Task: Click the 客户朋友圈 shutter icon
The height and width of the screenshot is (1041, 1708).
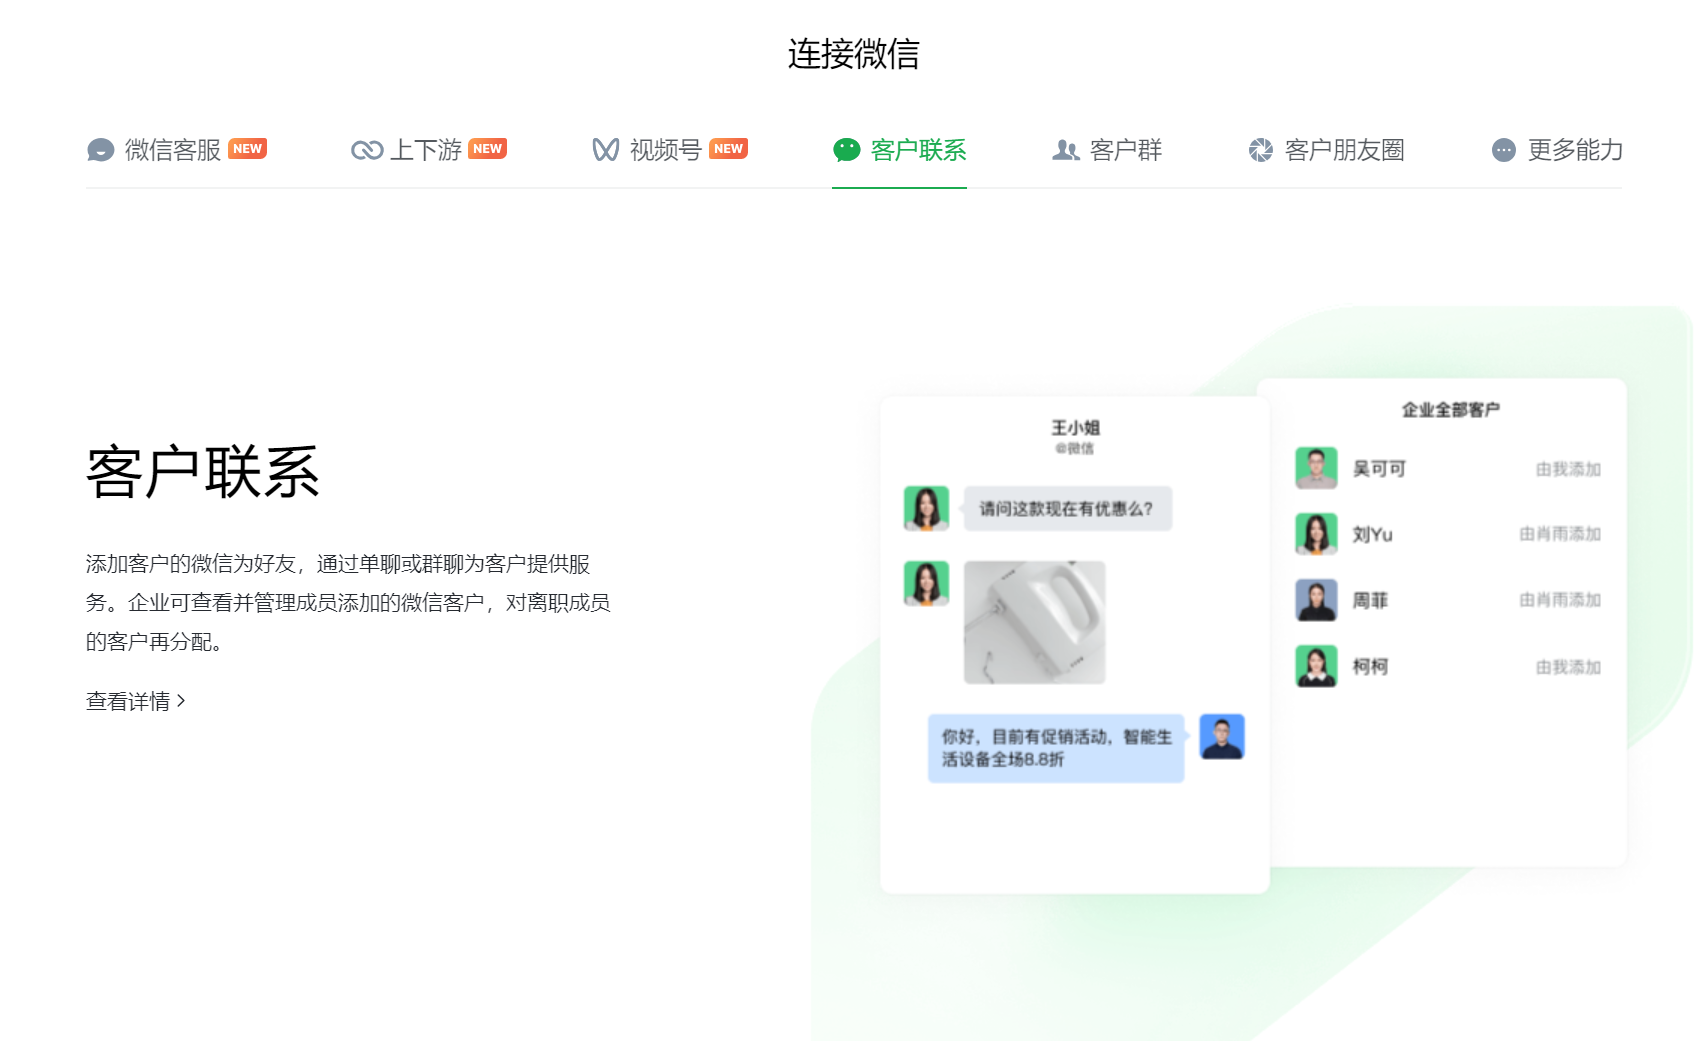Action: [1261, 150]
